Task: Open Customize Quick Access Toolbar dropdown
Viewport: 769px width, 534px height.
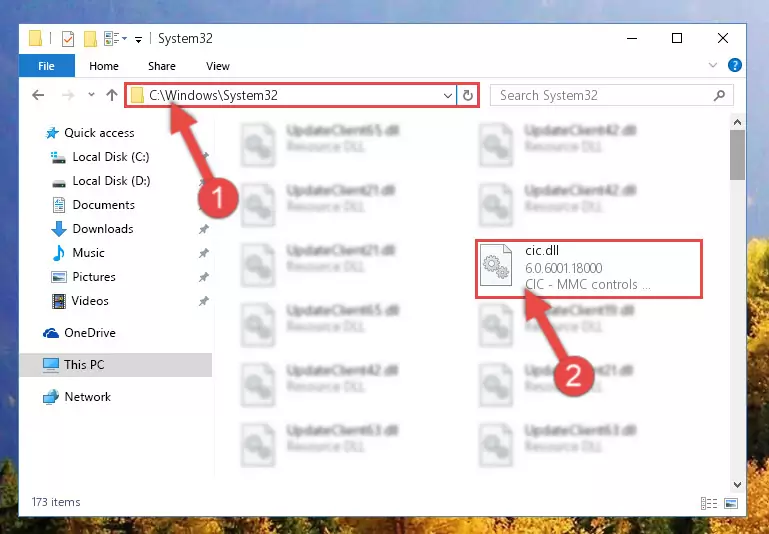Action: 139,39
